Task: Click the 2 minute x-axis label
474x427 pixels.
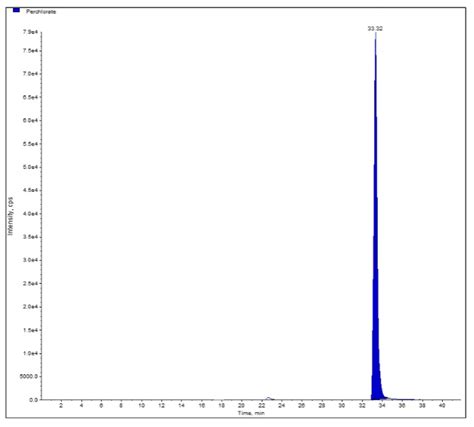Action: [x=61, y=406]
